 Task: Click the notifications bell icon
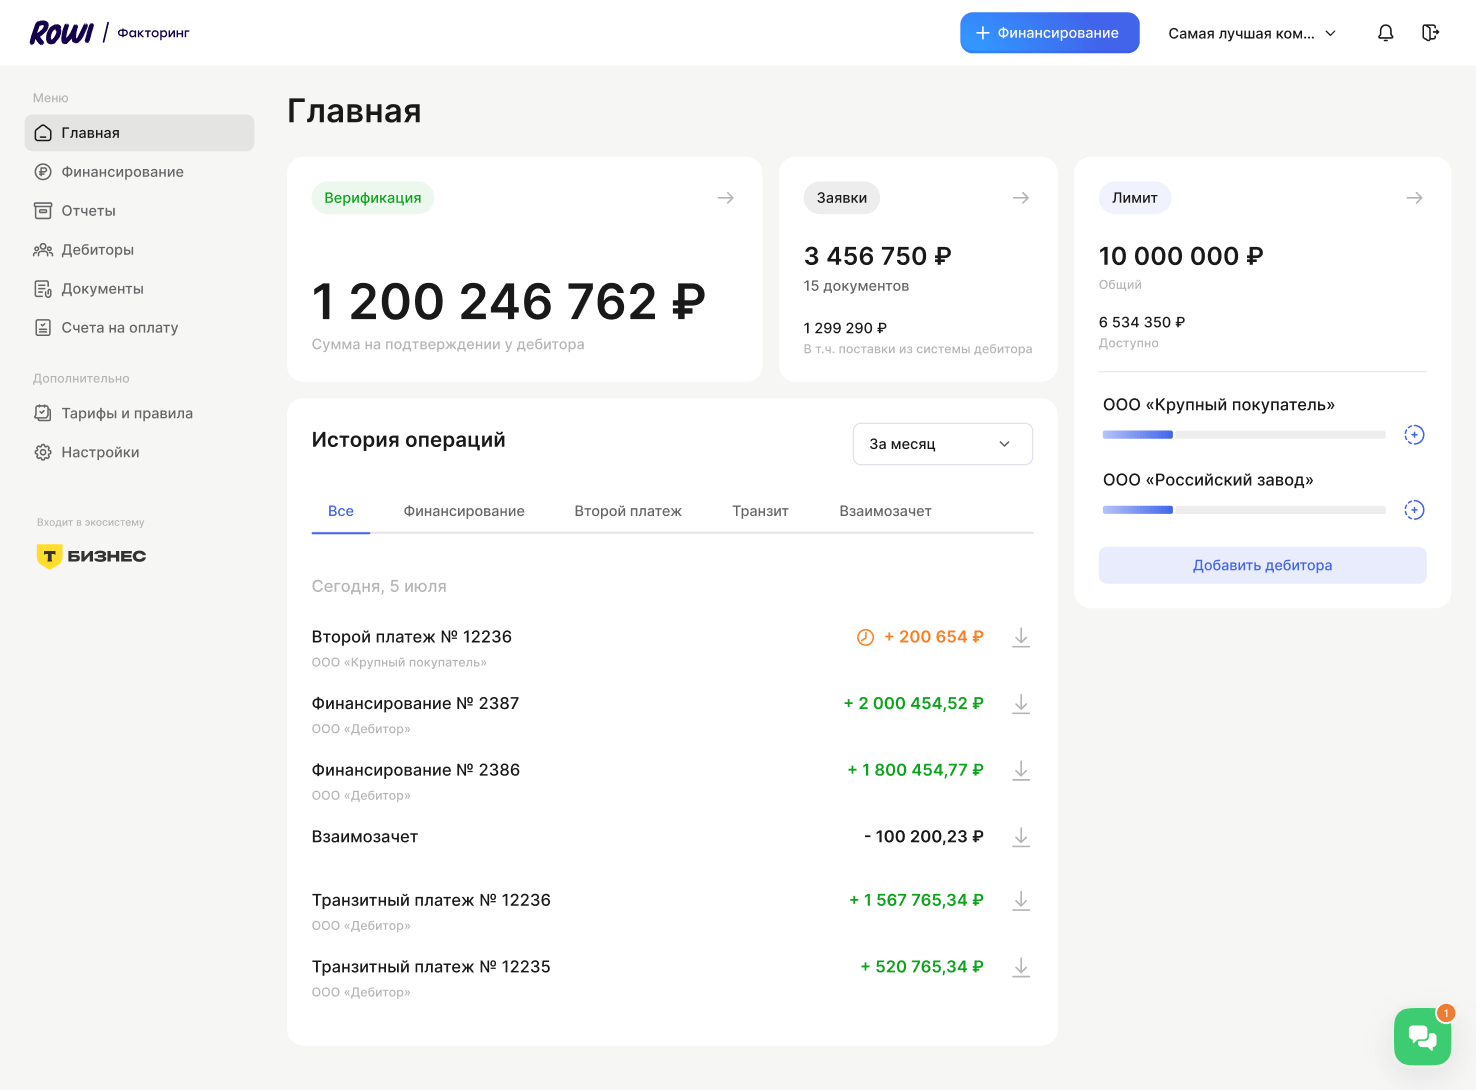pos(1385,33)
